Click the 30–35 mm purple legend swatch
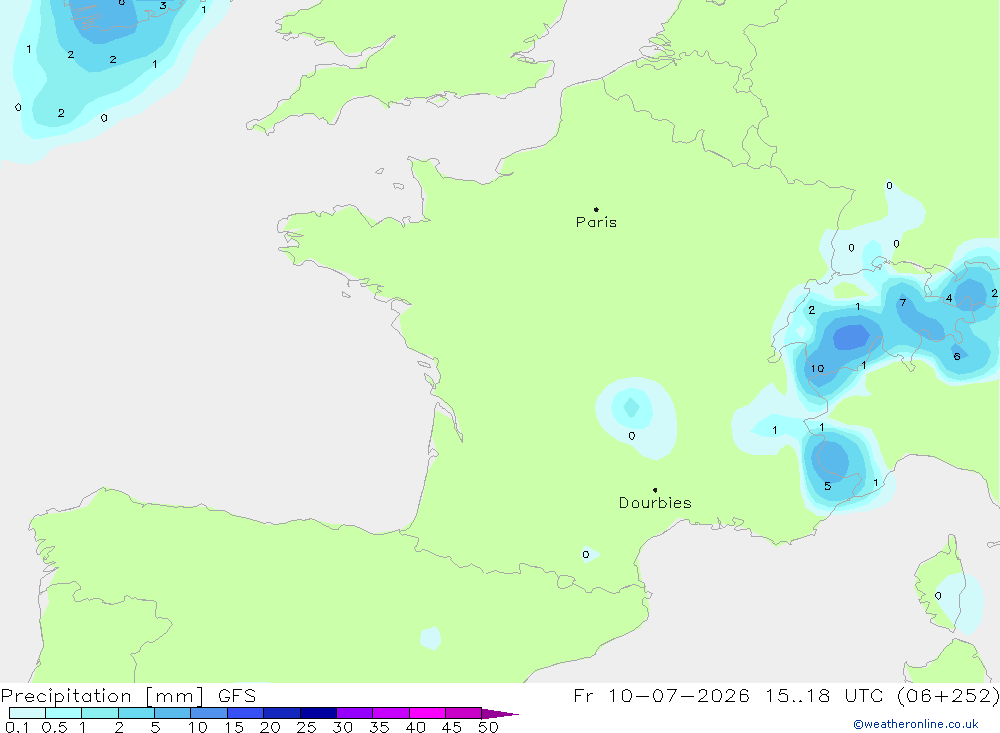Image resolution: width=1000 pixels, height=733 pixels. [x=354, y=713]
